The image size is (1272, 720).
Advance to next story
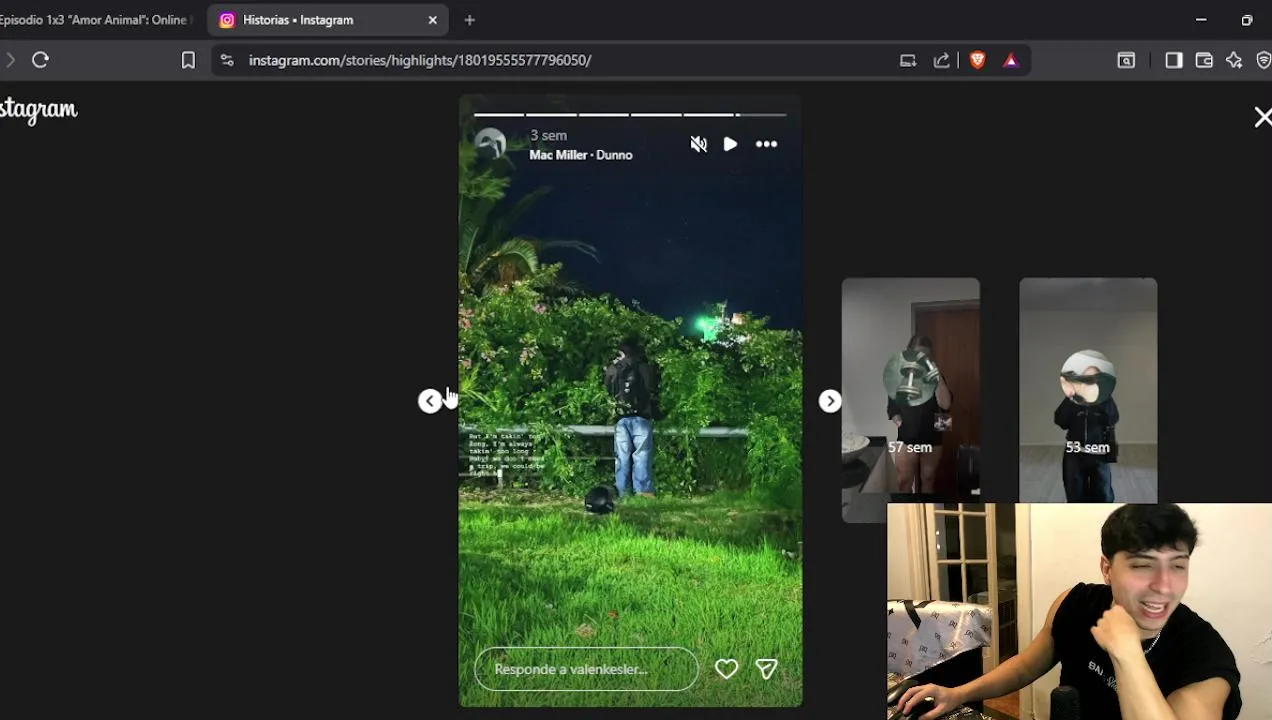pos(830,401)
